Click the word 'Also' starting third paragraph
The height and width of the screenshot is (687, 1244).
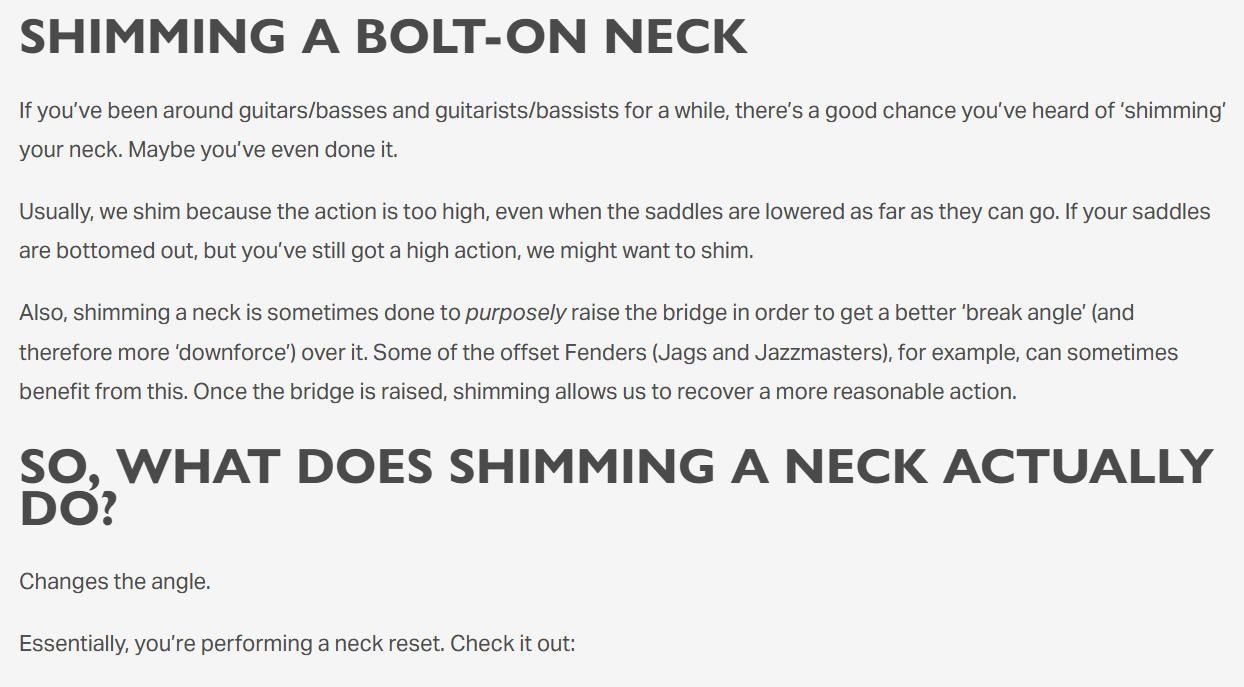[40, 313]
